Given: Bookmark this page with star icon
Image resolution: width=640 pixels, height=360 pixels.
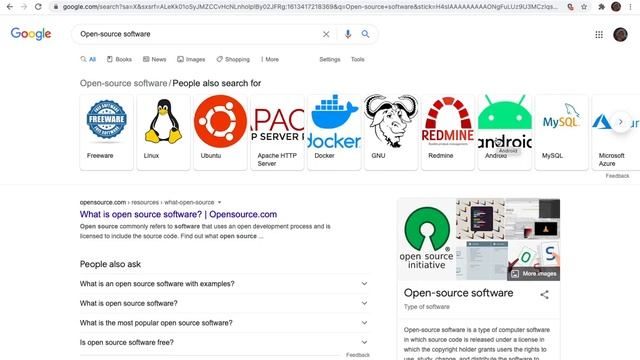Looking at the screenshot, I should (x=584, y=7).
